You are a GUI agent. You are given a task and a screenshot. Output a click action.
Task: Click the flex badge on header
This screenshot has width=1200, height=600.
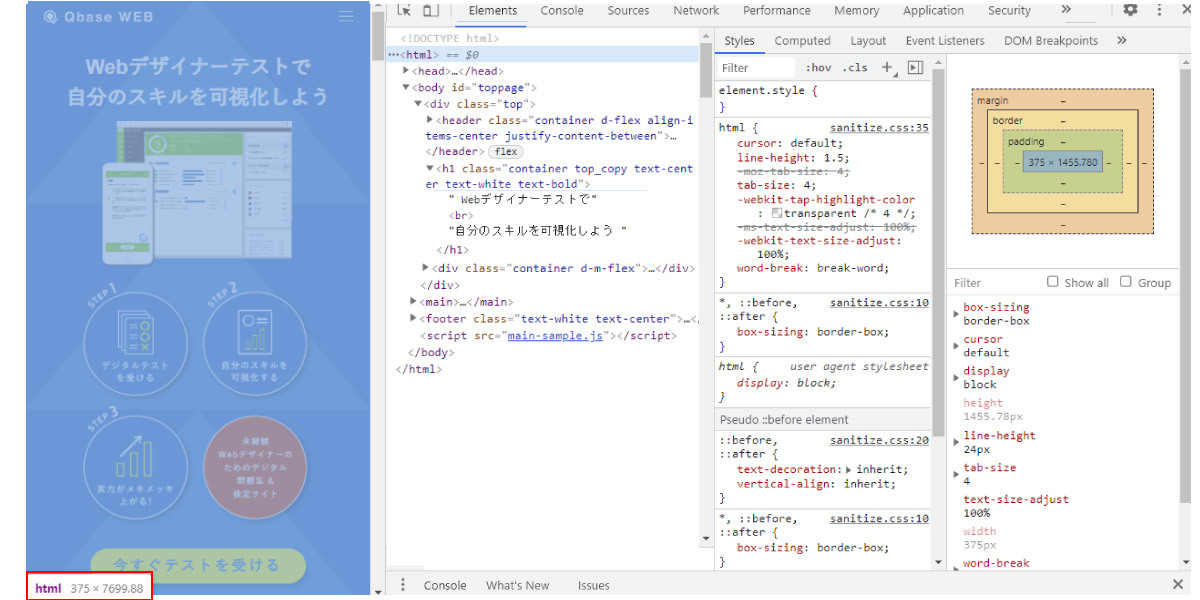click(x=507, y=152)
